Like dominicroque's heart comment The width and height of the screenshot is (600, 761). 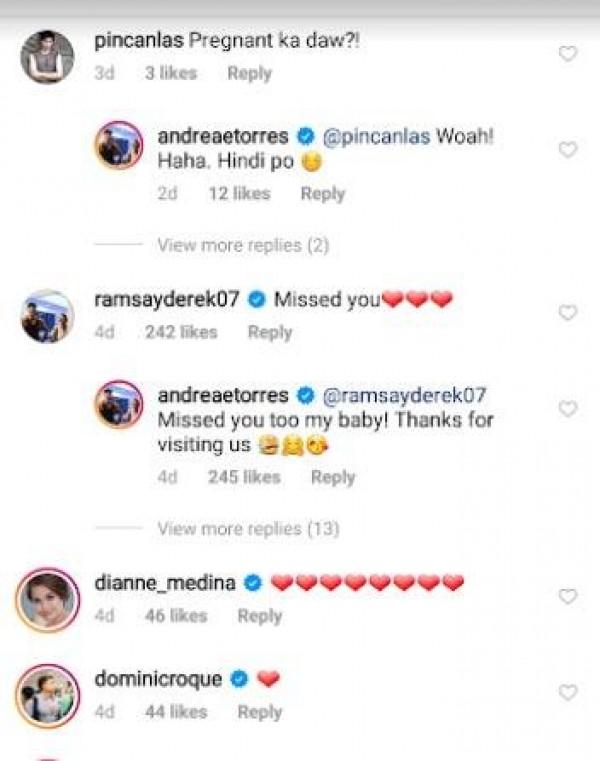[x=567, y=692]
